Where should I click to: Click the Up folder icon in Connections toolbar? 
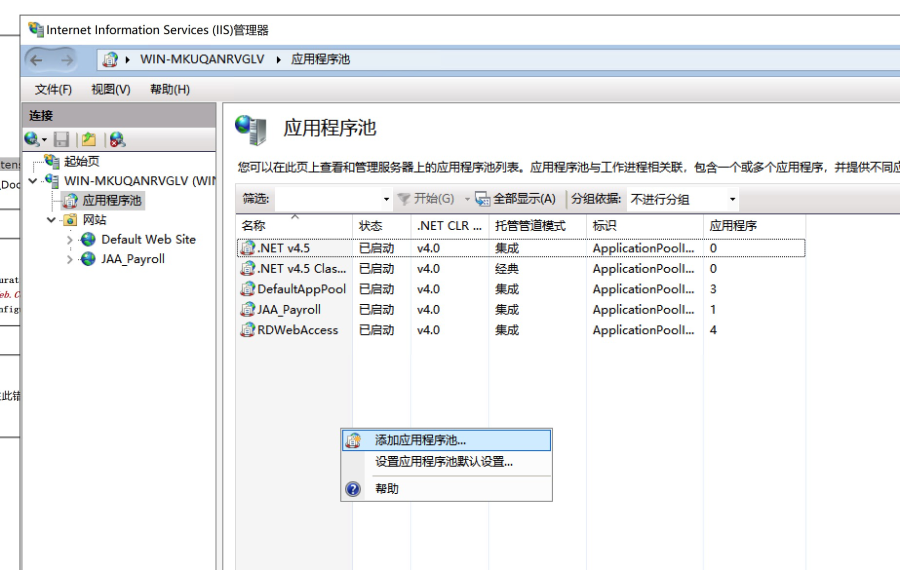point(89,140)
